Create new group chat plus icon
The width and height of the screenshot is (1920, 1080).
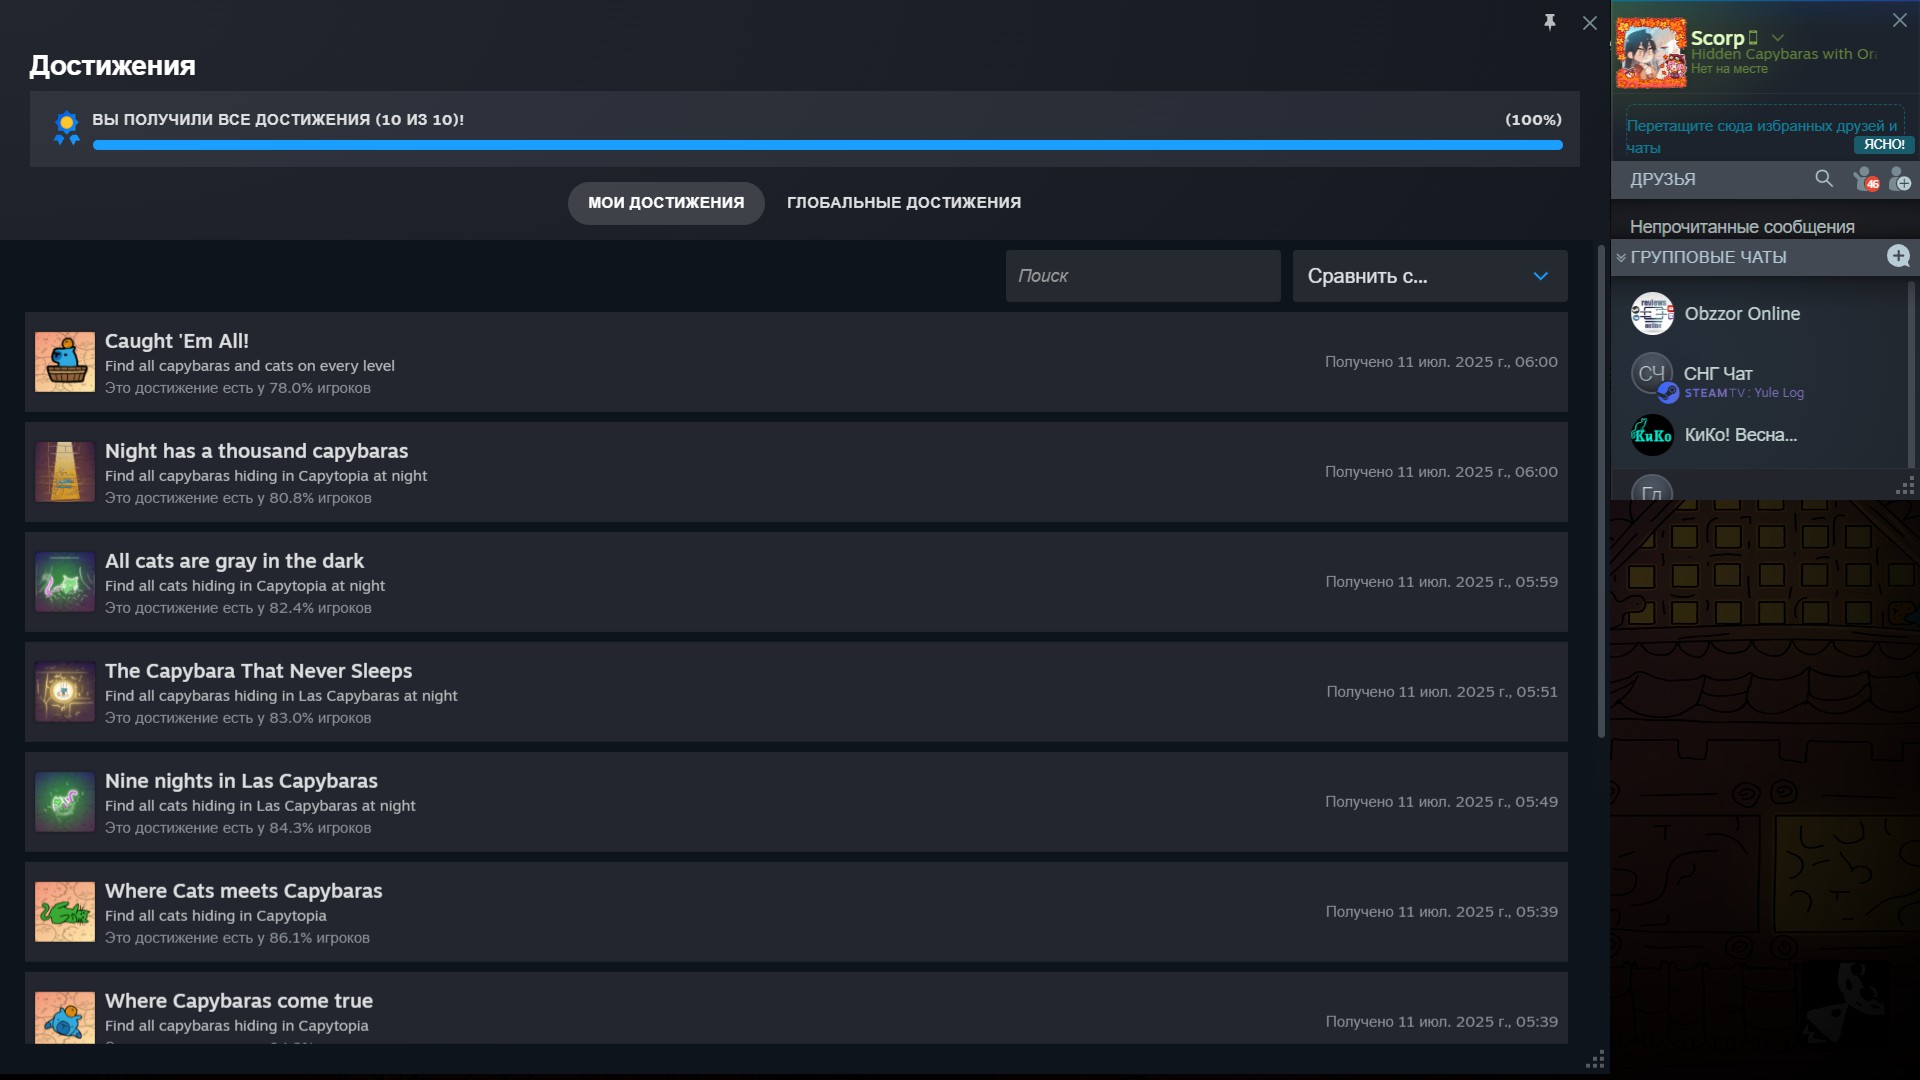[x=1898, y=257]
